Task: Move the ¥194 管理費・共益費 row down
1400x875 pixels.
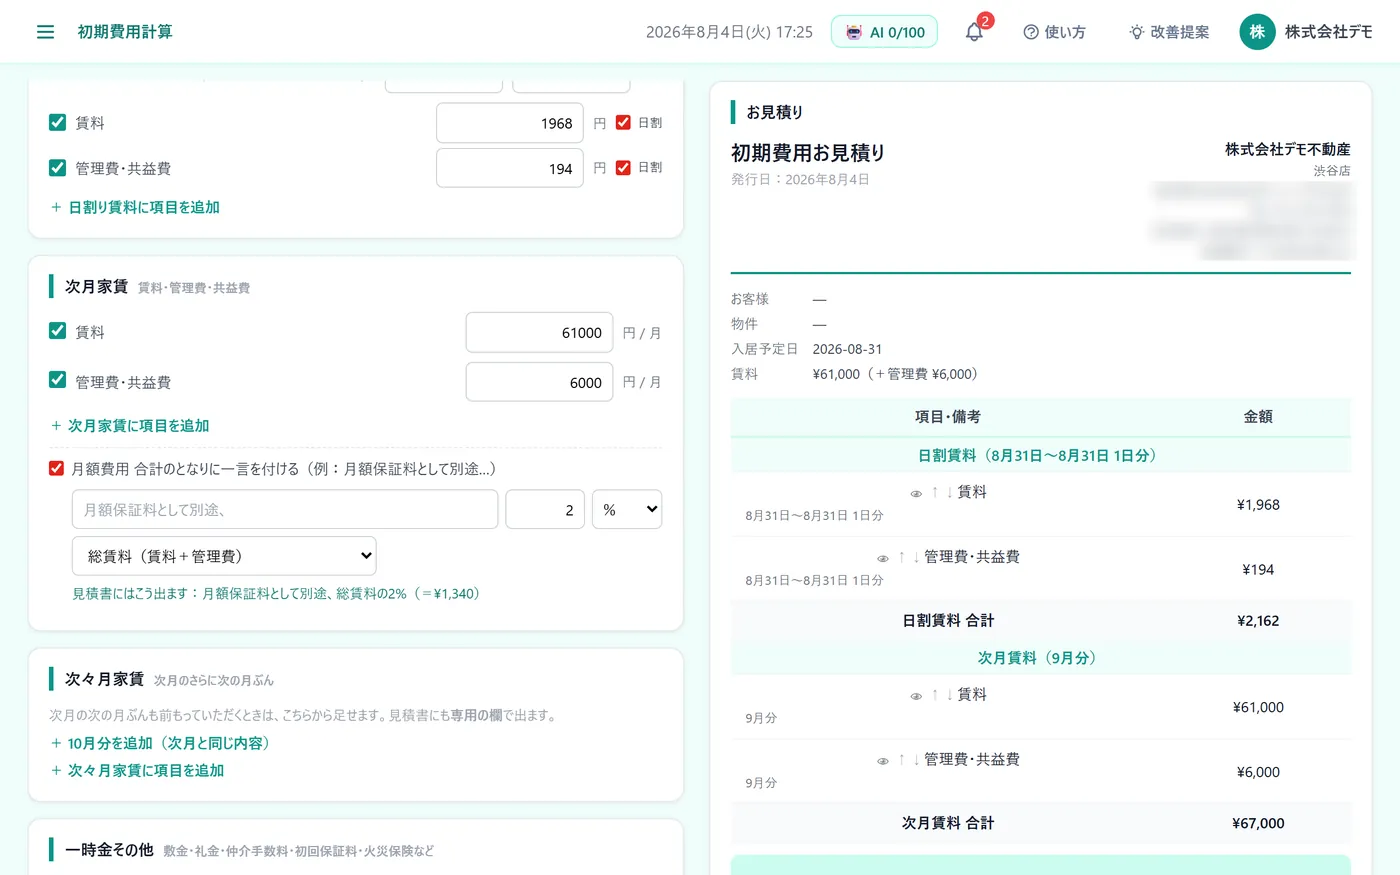Action: 916,557
